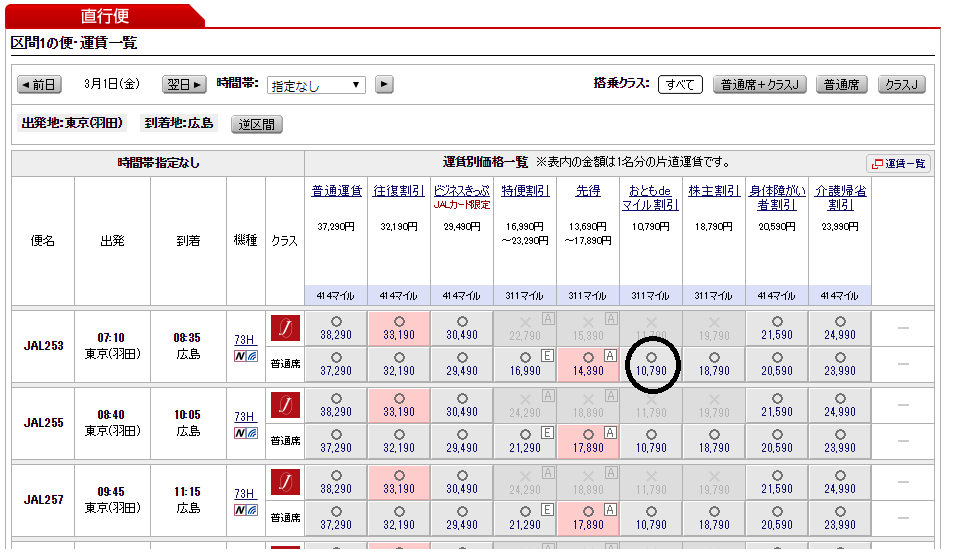
Task: Click A seat icon in JAL255 先得 17,890
Action: coord(610,433)
